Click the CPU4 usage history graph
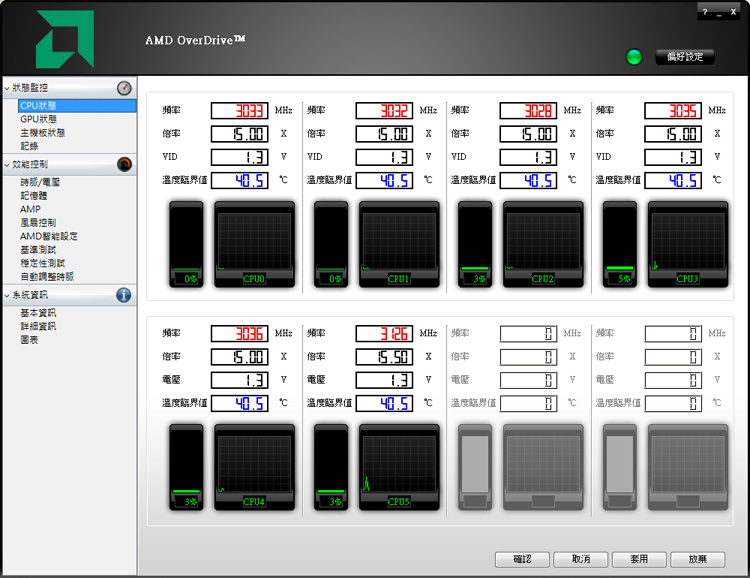750x578 pixels. (x=254, y=467)
